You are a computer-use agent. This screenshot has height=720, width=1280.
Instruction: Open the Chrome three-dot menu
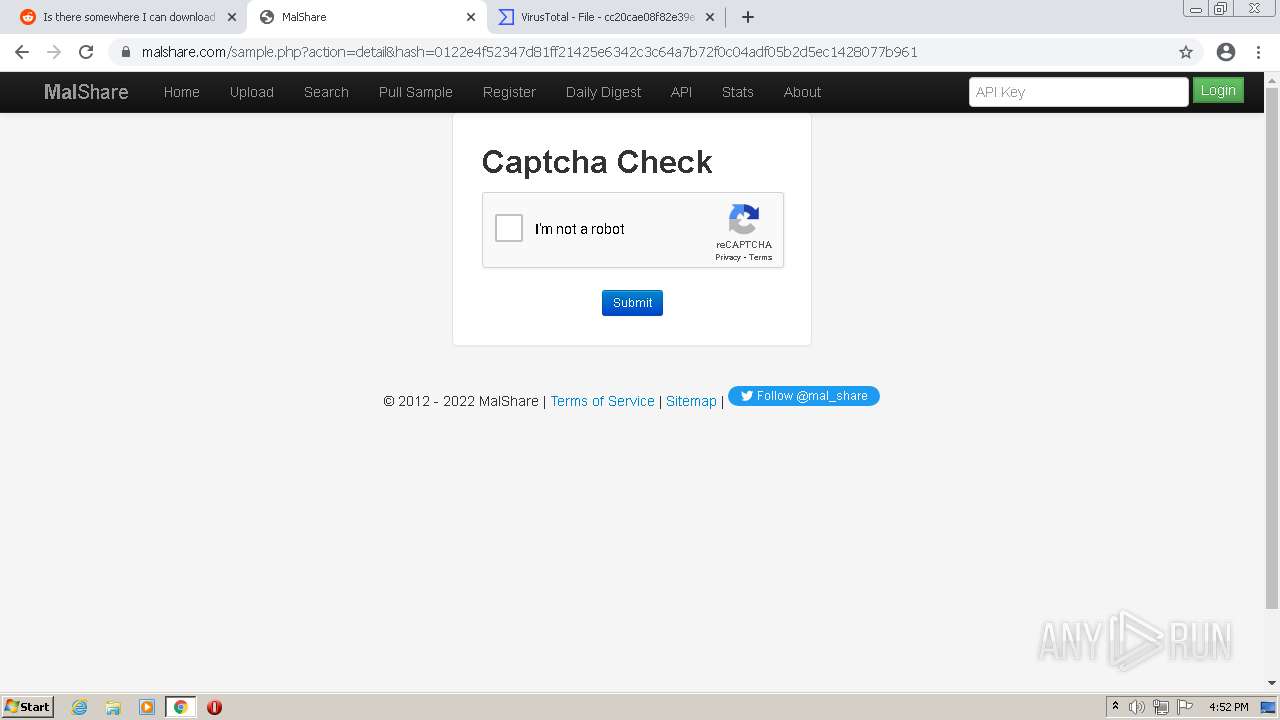pyautogui.click(x=1258, y=52)
